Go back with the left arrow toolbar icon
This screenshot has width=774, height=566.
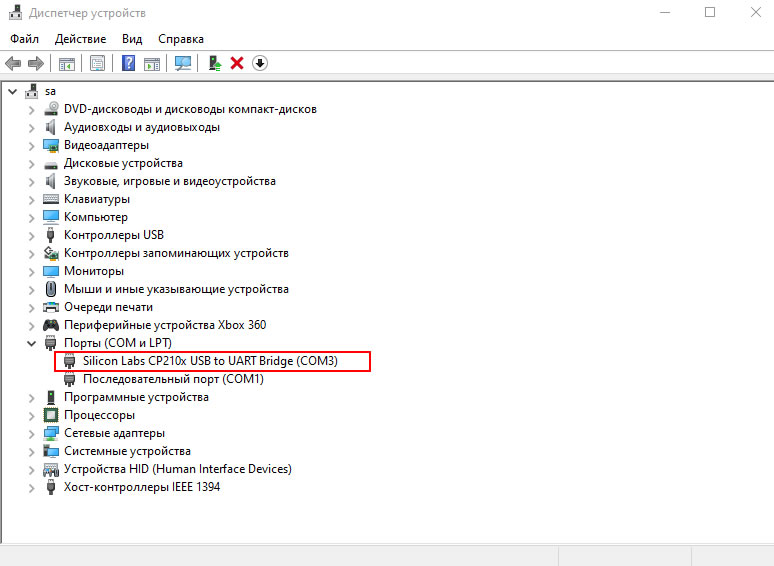(13, 63)
